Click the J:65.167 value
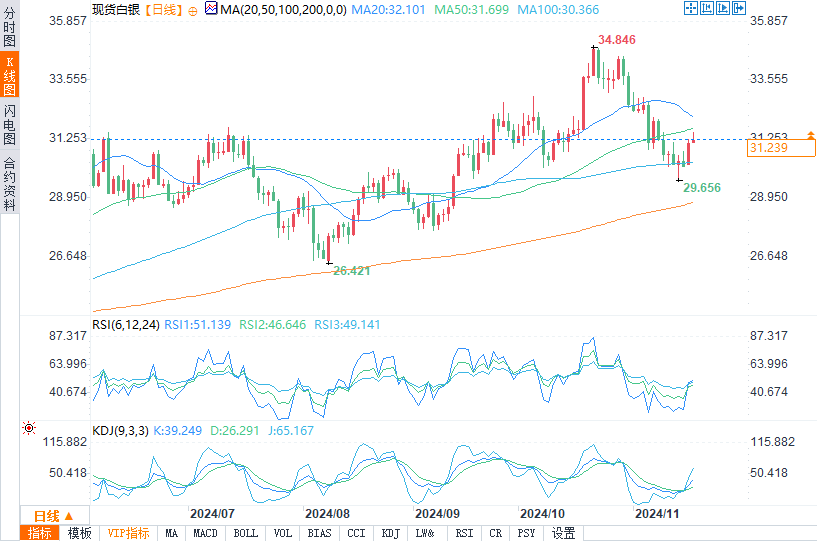The height and width of the screenshot is (541, 817). point(291,431)
